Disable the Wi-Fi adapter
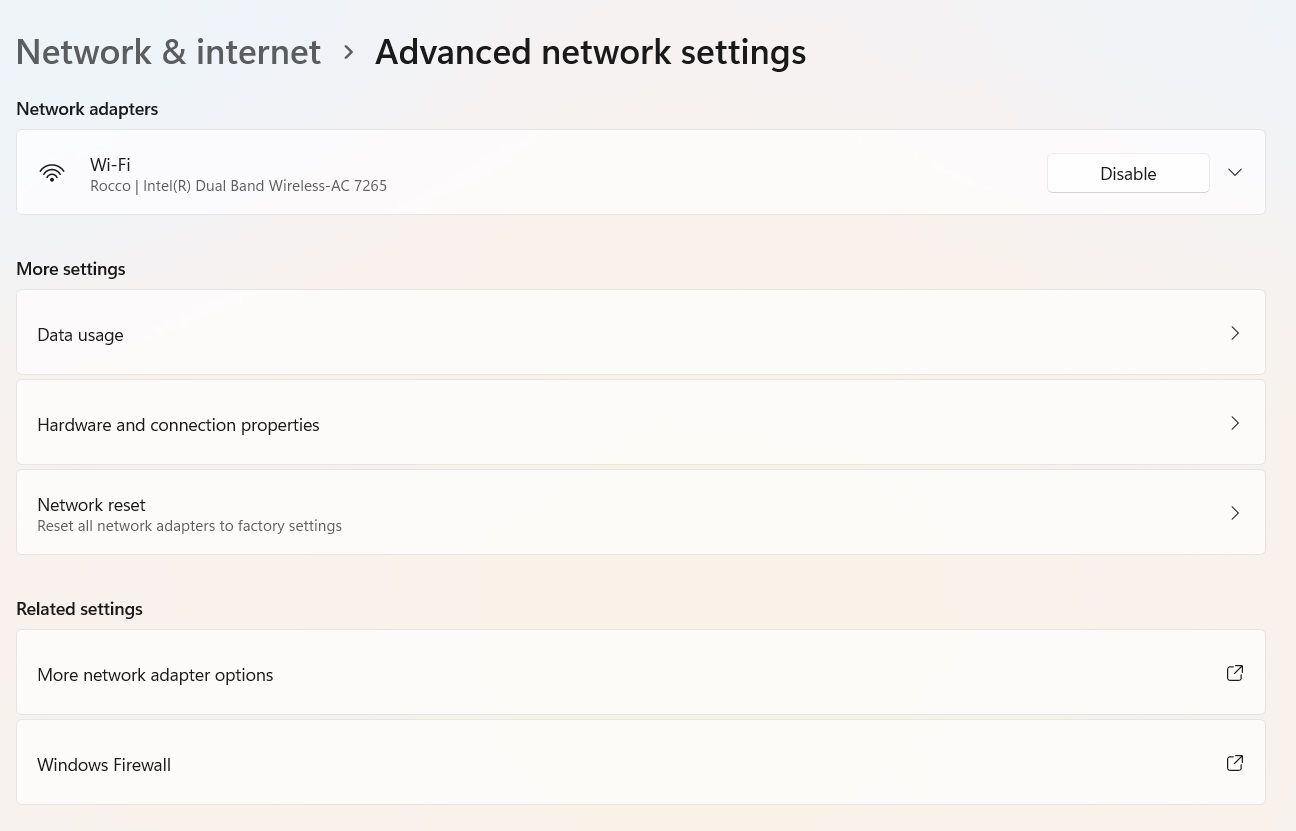1296x831 pixels. (x=1128, y=172)
